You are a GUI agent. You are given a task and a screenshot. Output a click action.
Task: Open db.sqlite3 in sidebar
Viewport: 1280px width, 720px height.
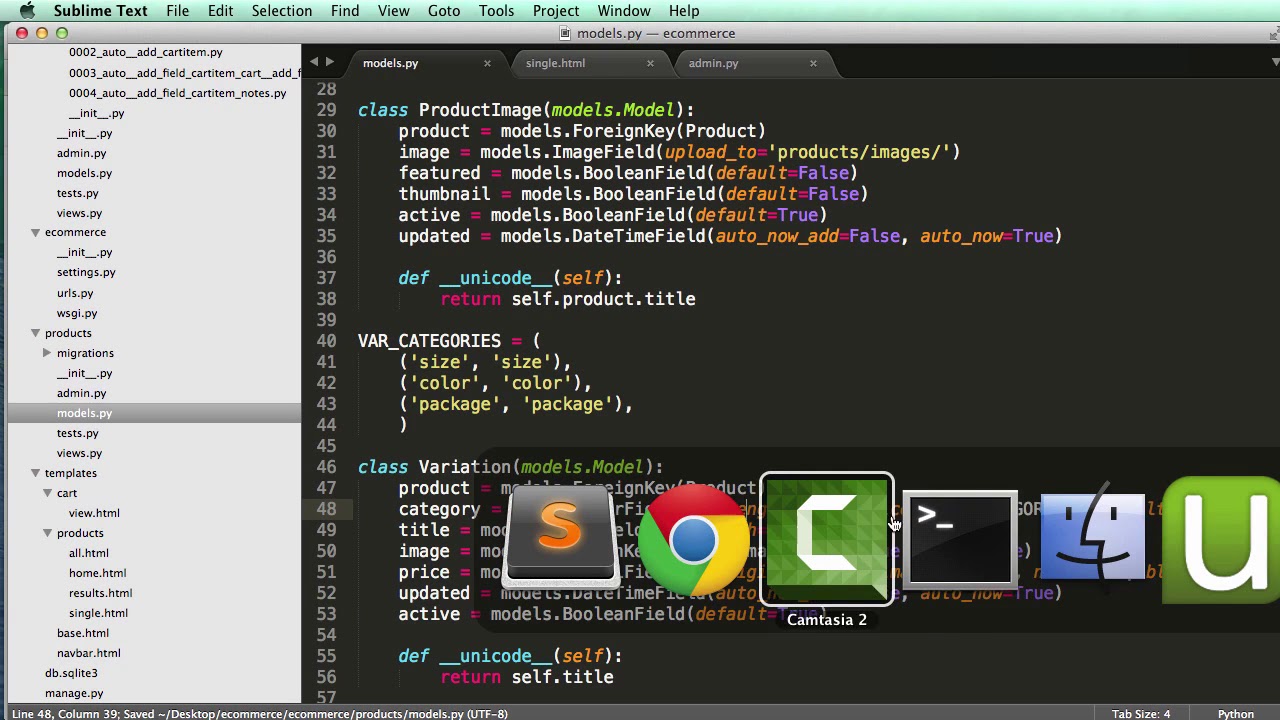click(71, 673)
